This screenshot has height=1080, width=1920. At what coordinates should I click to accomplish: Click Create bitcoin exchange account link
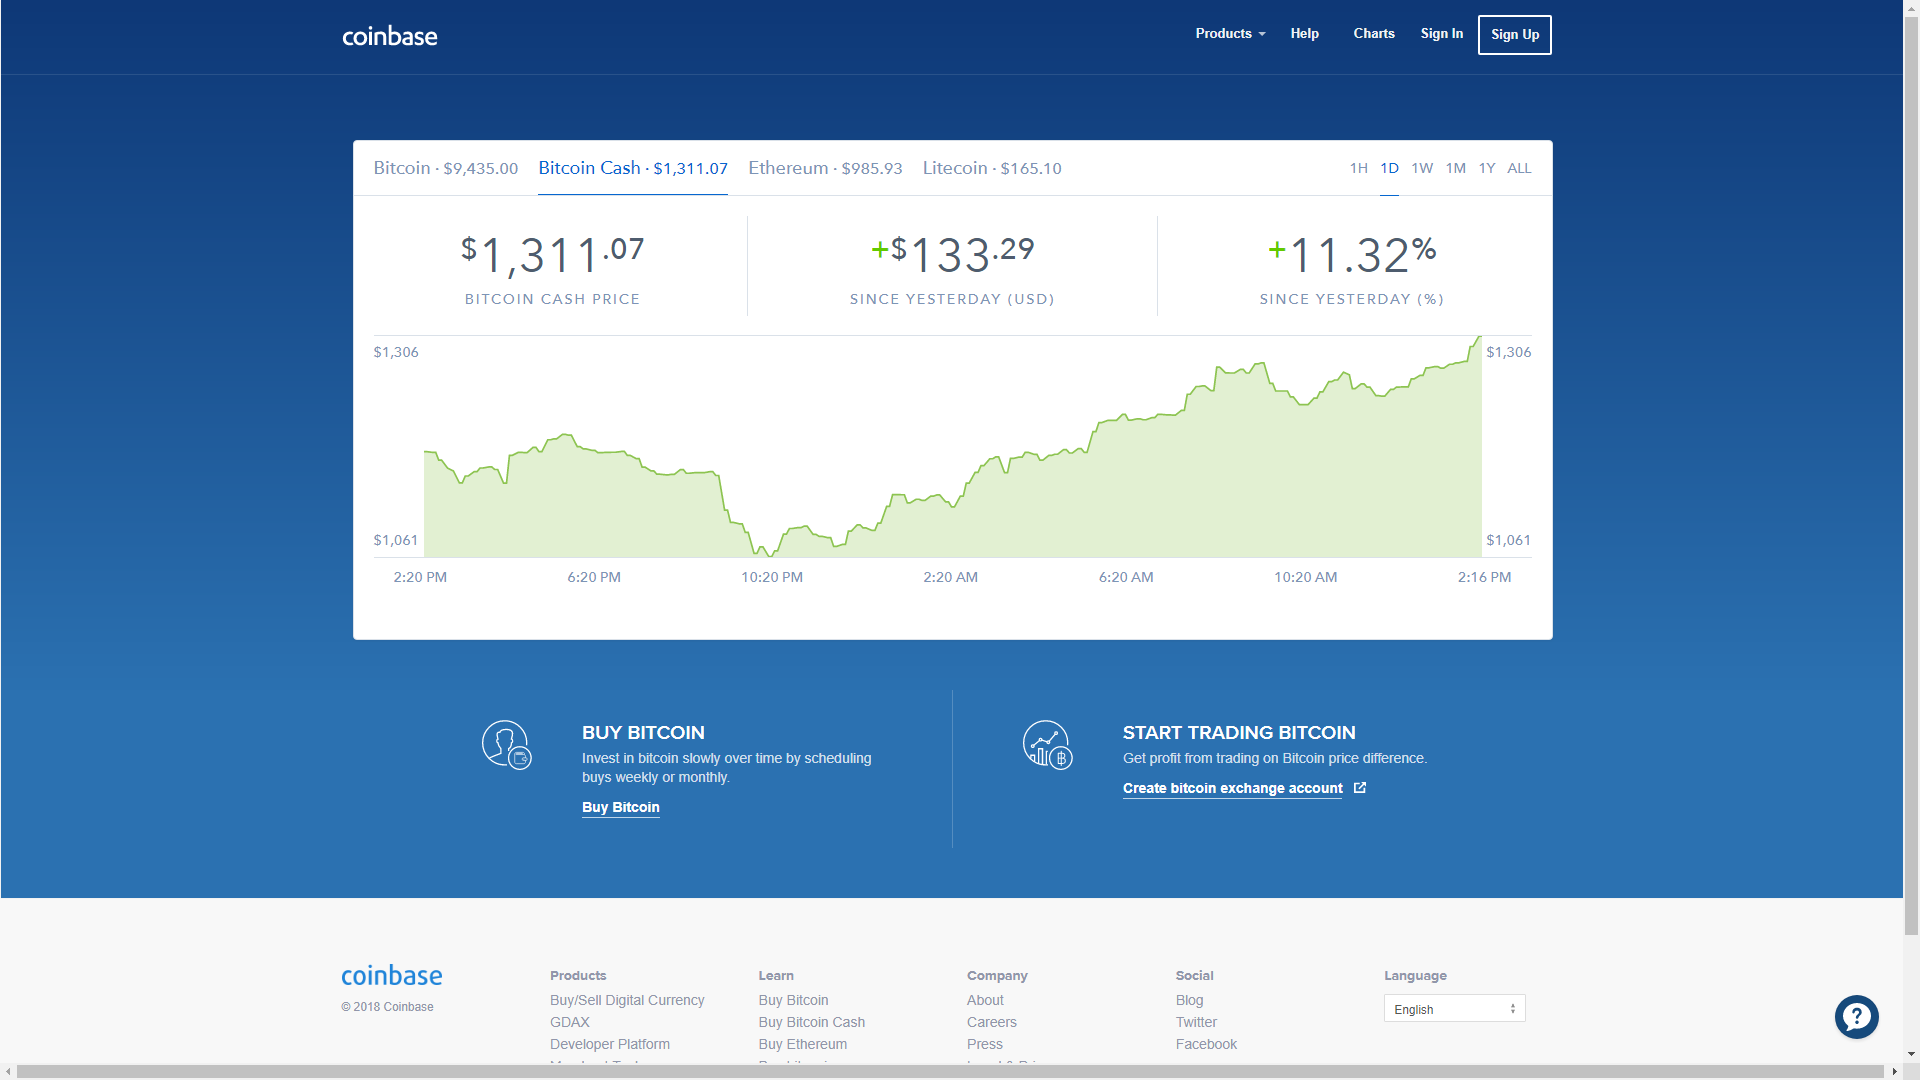[1232, 788]
